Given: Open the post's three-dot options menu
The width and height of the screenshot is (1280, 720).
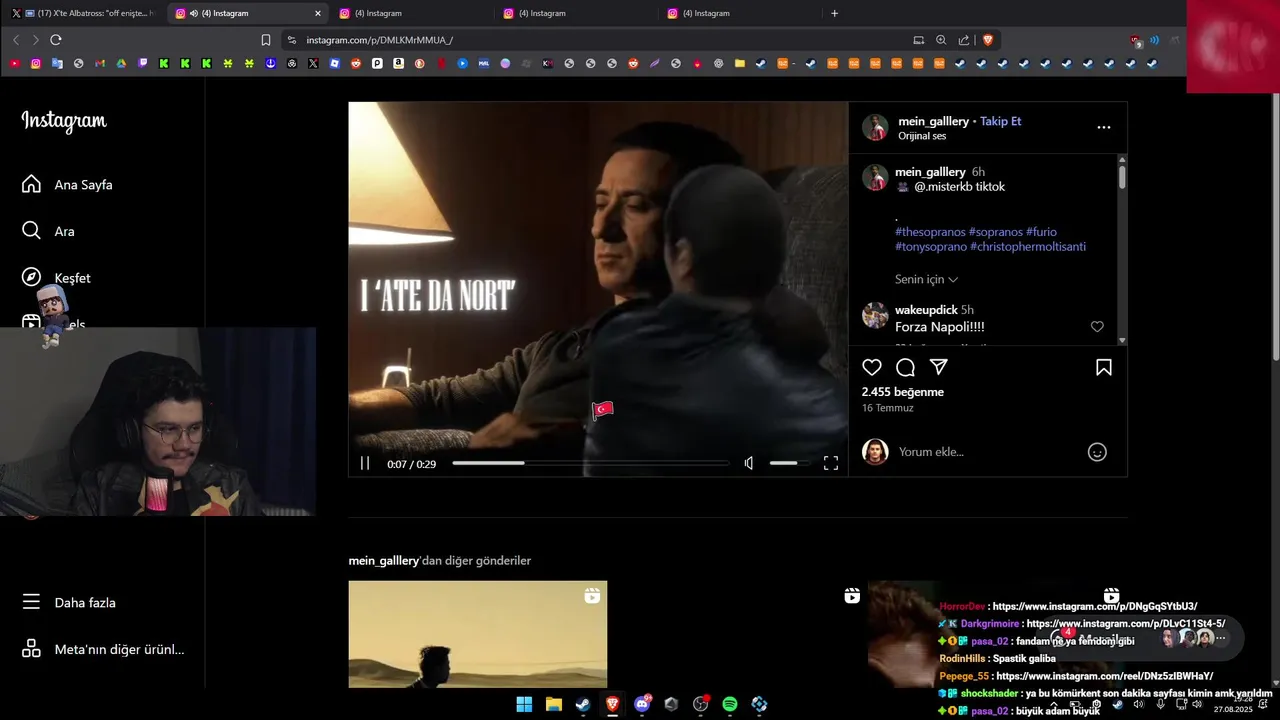Looking at the screenshot, I should coord(1104,128).
